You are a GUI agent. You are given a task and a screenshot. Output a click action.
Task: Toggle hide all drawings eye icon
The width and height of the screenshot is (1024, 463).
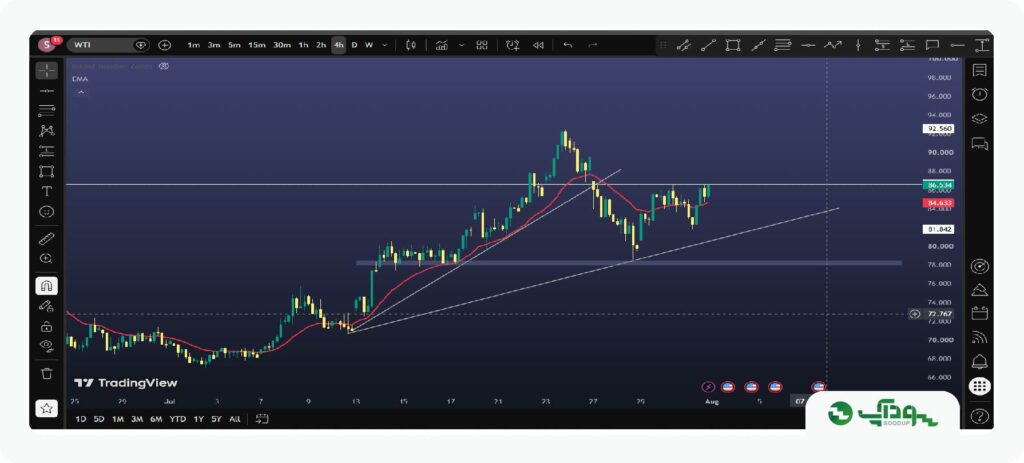46,345
